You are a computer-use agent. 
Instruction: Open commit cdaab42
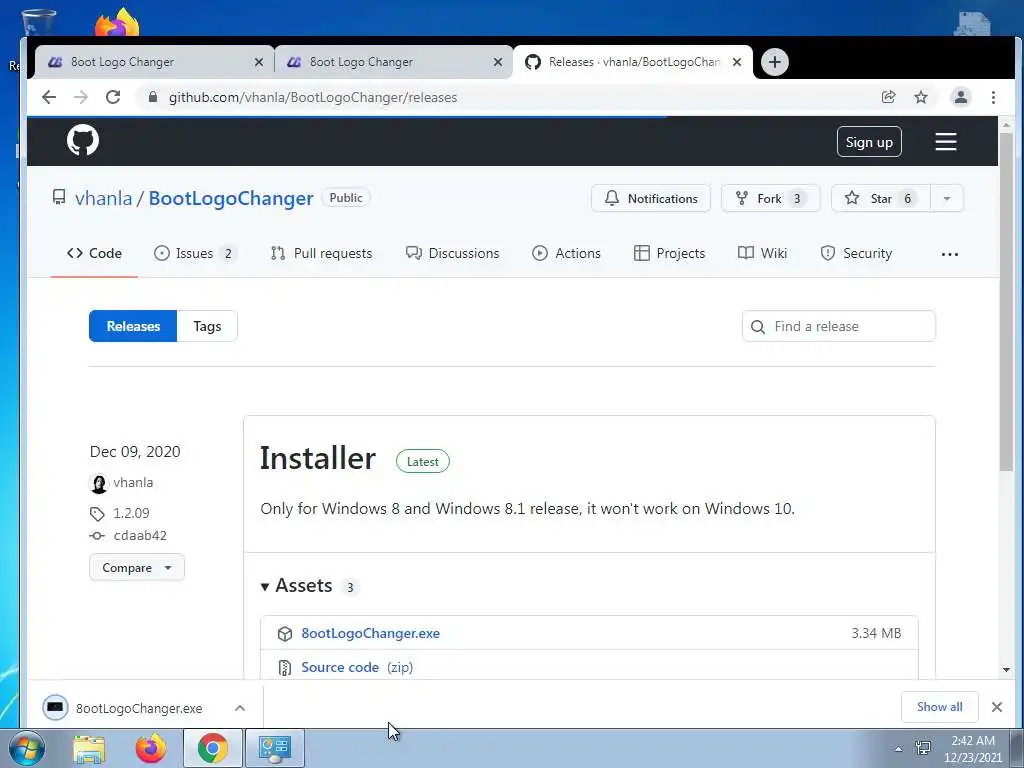pyautogui.click(x=140, y=536)
